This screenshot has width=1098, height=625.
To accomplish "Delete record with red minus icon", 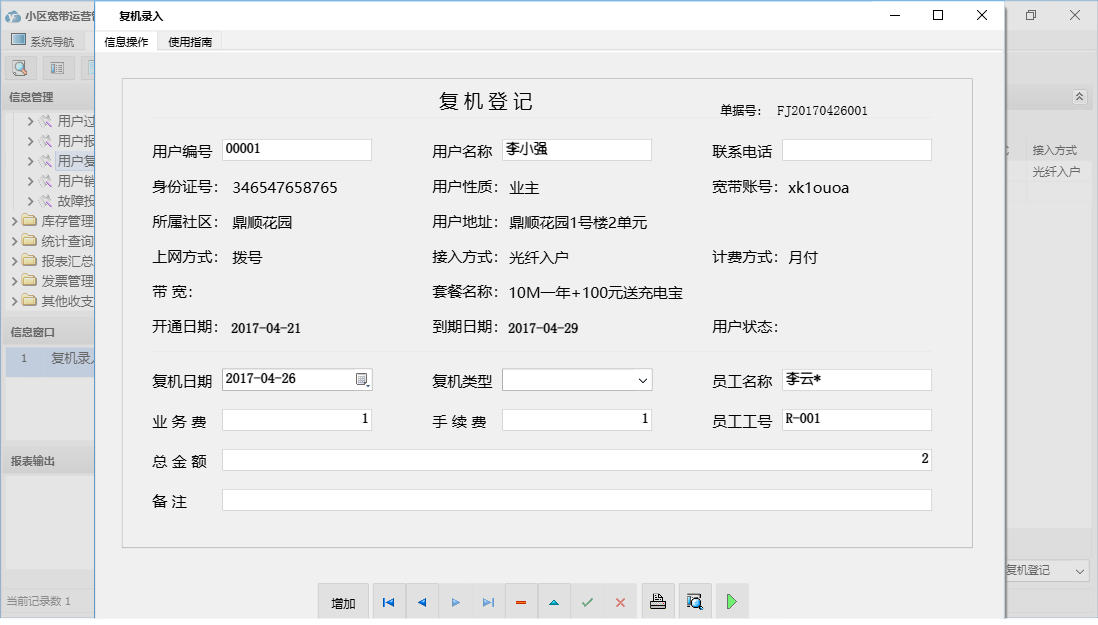I will [x=521, y=602].
